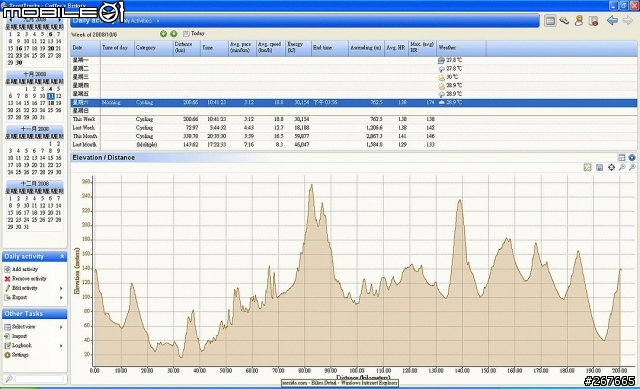Click the This Month summary row
This screenshot has width=640, height=389.
353,136
